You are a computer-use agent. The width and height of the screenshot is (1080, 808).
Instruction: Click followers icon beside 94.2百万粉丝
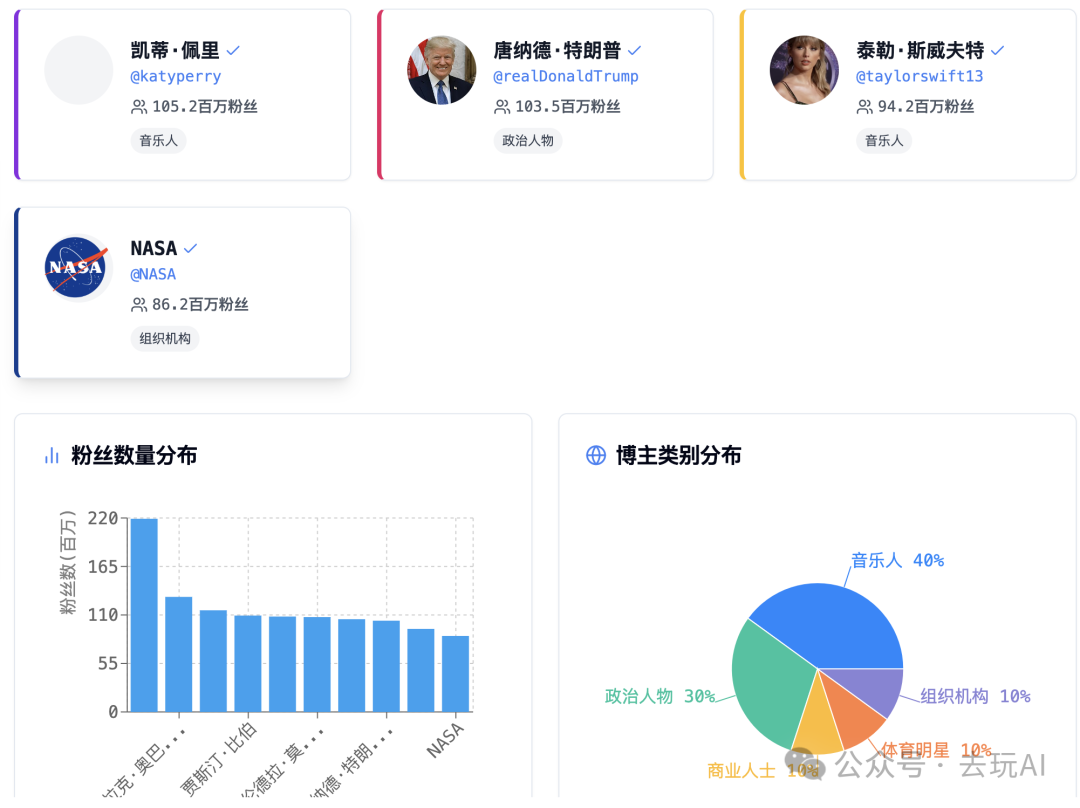(864, 107)
